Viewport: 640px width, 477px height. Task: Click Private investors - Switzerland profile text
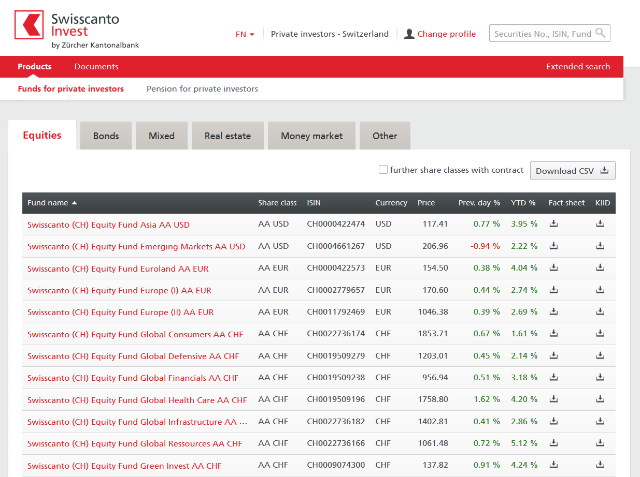329,34
